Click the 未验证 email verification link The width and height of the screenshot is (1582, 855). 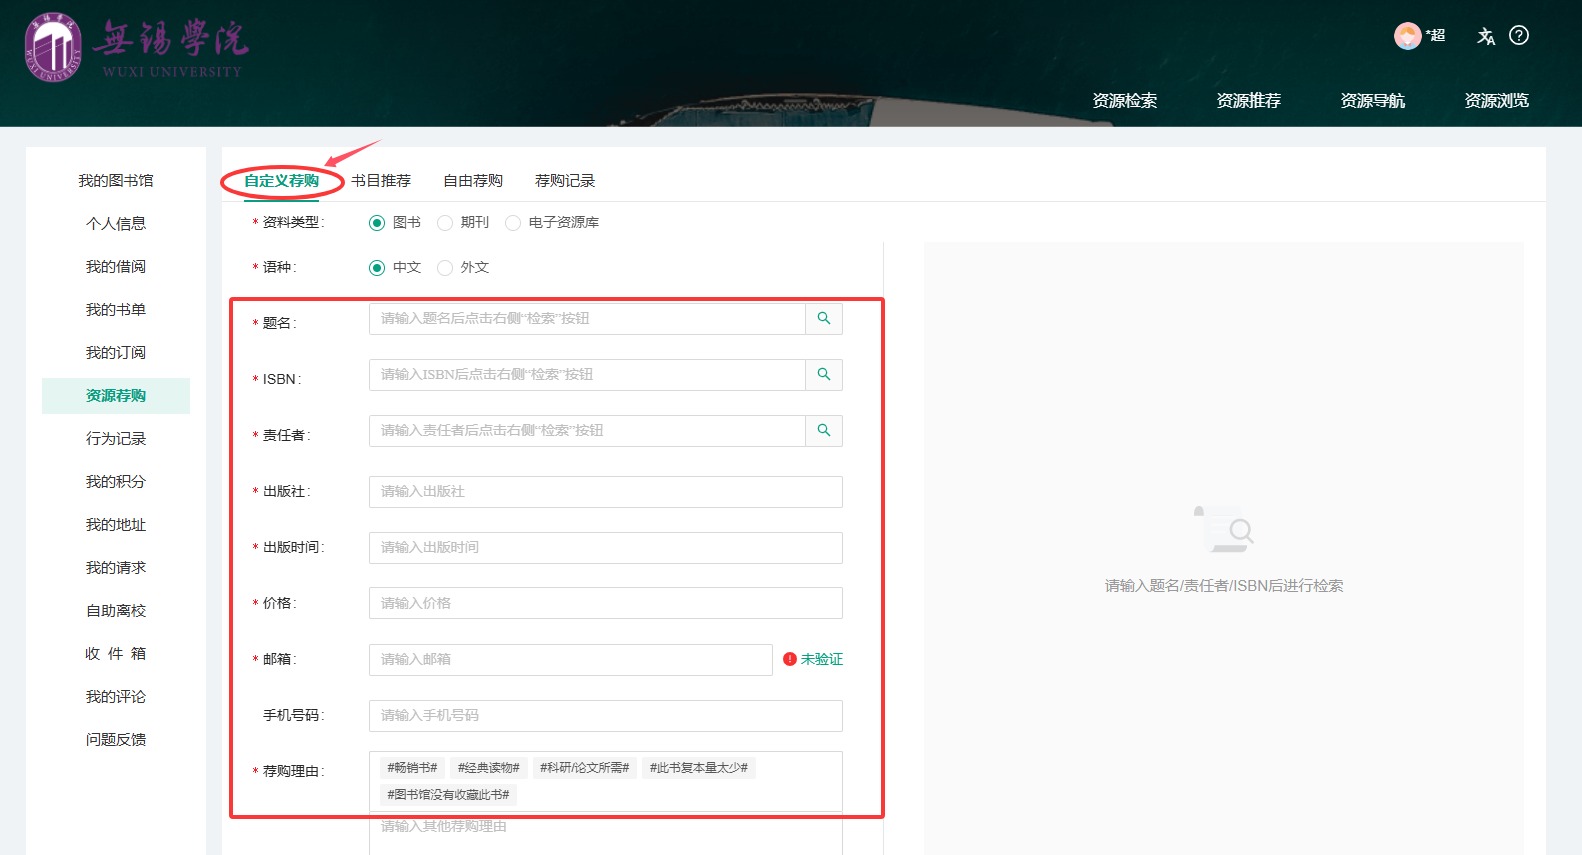pyautogui.click(x=821, y=659)
